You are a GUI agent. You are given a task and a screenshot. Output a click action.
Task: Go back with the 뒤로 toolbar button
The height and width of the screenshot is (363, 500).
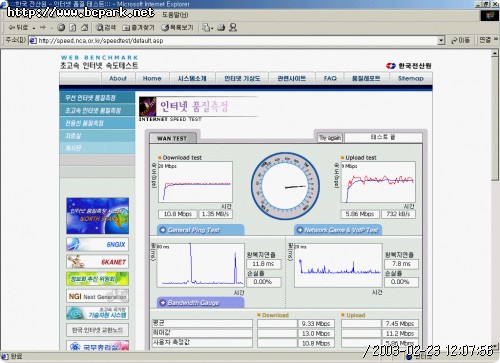click(18, 27)
